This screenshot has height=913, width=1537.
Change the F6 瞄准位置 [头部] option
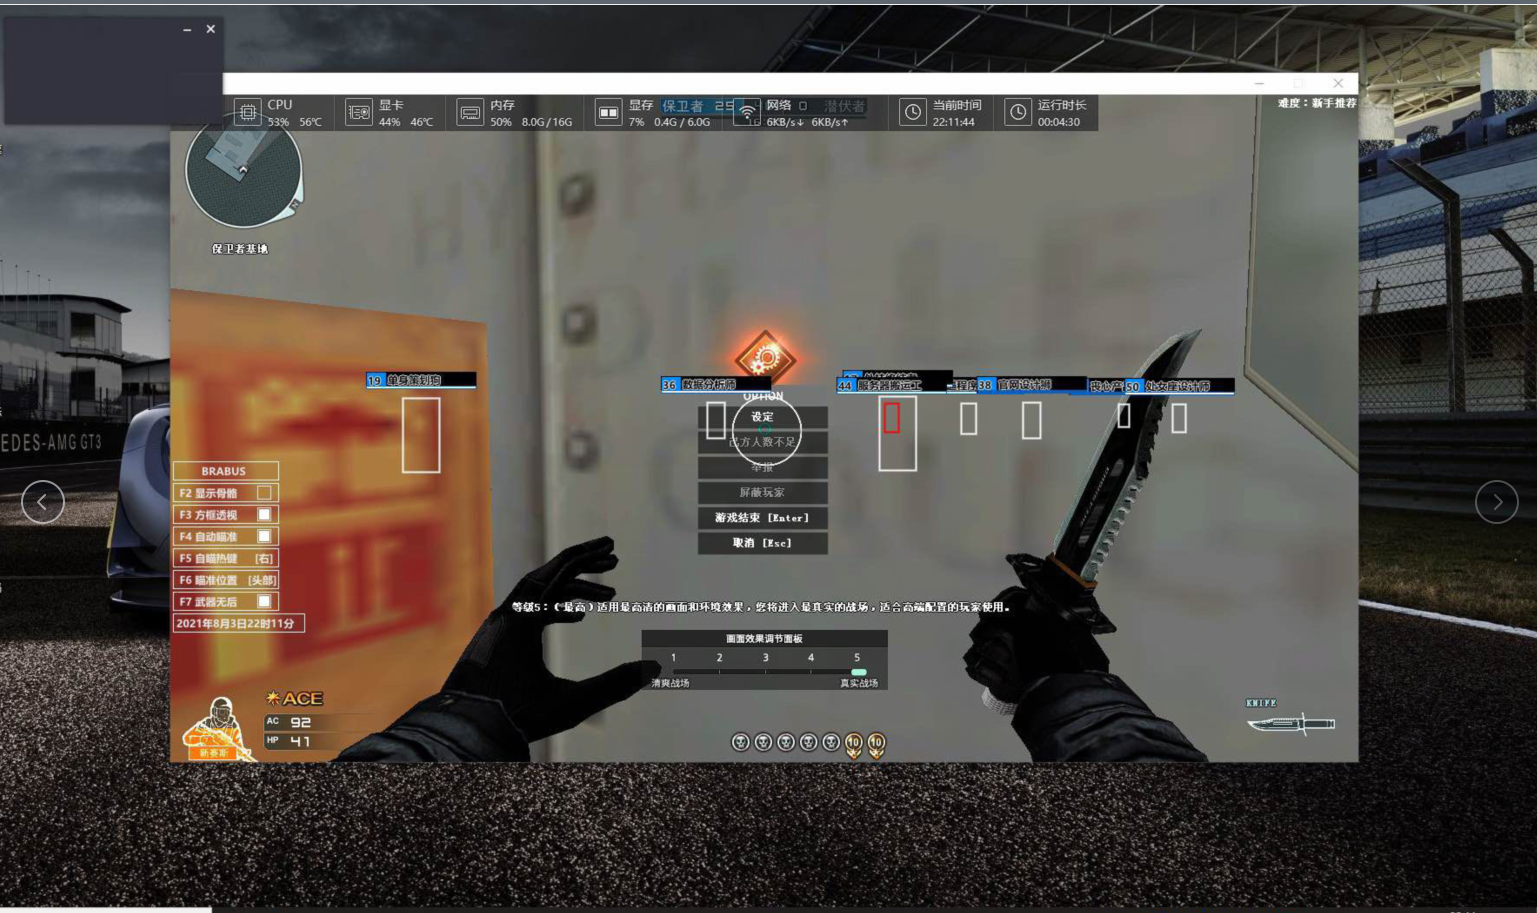click(x=262, y=580)
